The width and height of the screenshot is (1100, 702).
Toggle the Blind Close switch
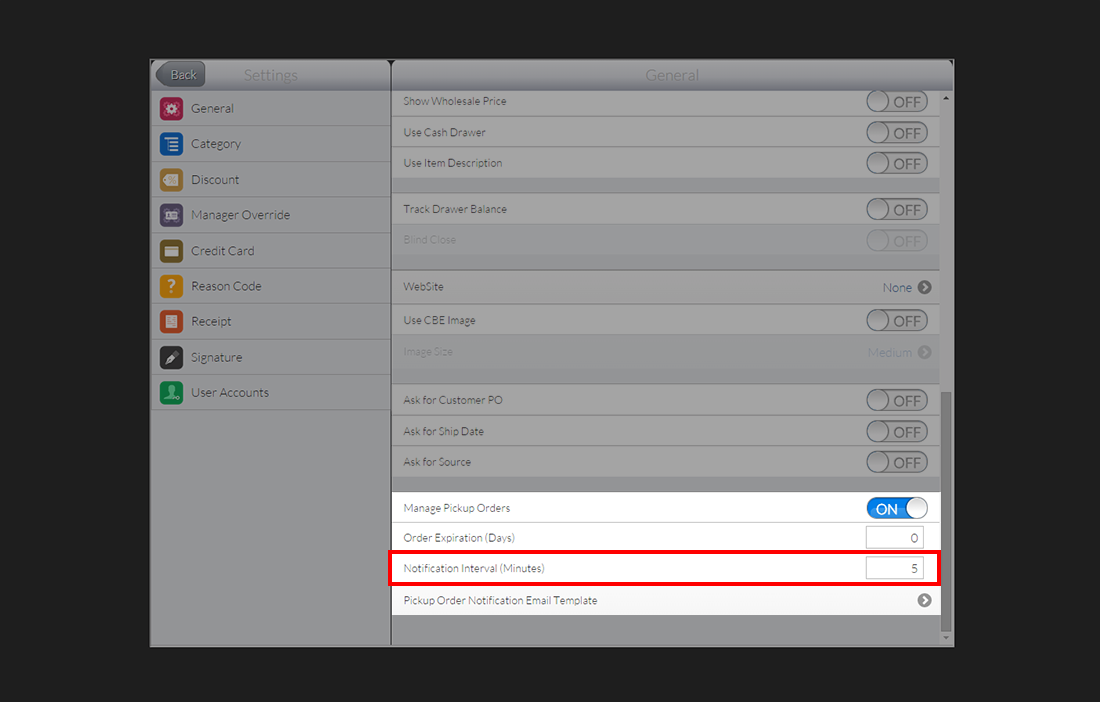tap(897, 241)
